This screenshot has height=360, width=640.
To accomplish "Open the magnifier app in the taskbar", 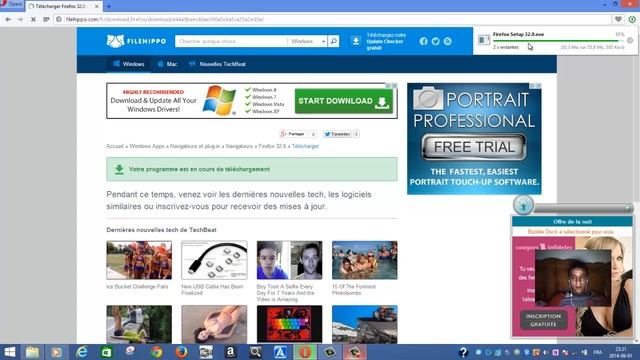I will pos(256,352).
